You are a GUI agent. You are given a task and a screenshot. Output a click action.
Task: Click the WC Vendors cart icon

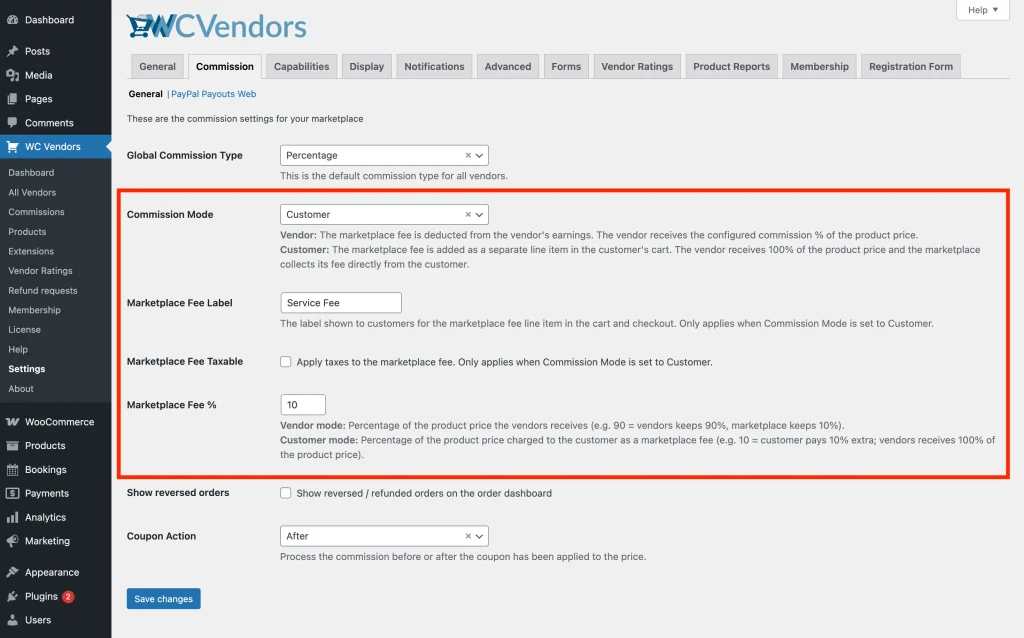click(12, 146)
